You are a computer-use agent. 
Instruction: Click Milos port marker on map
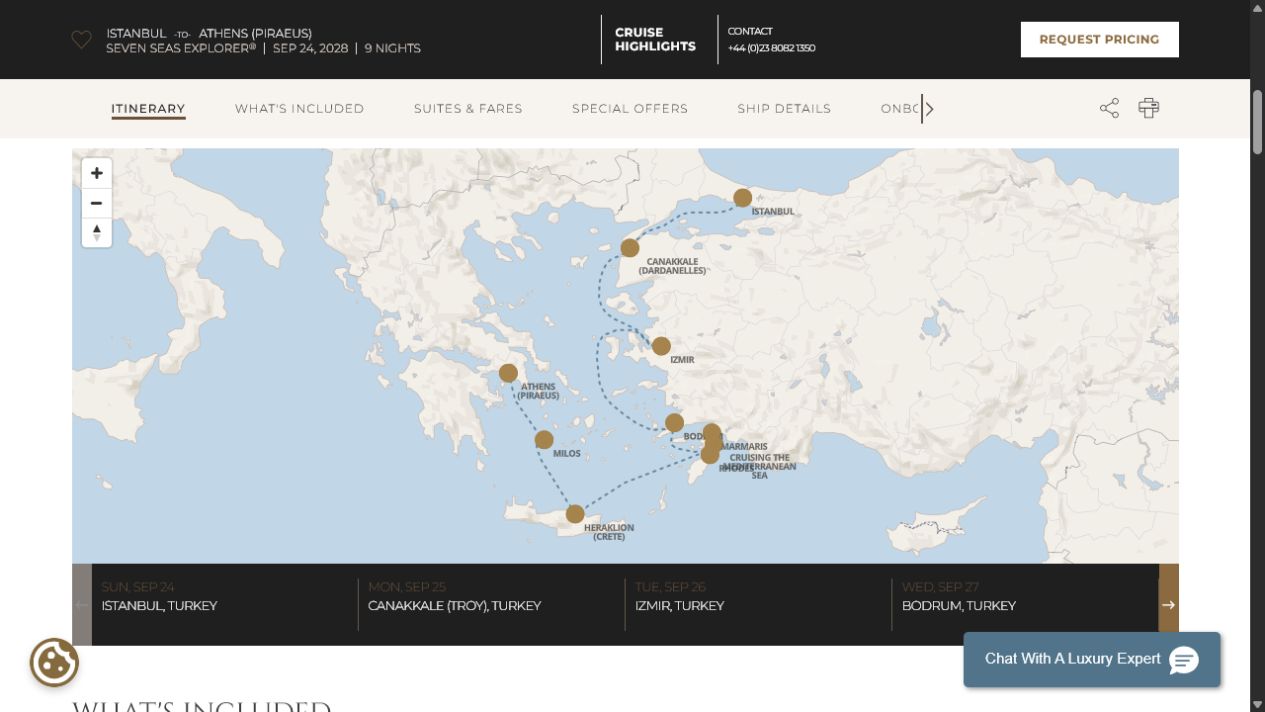pos(544,440)
